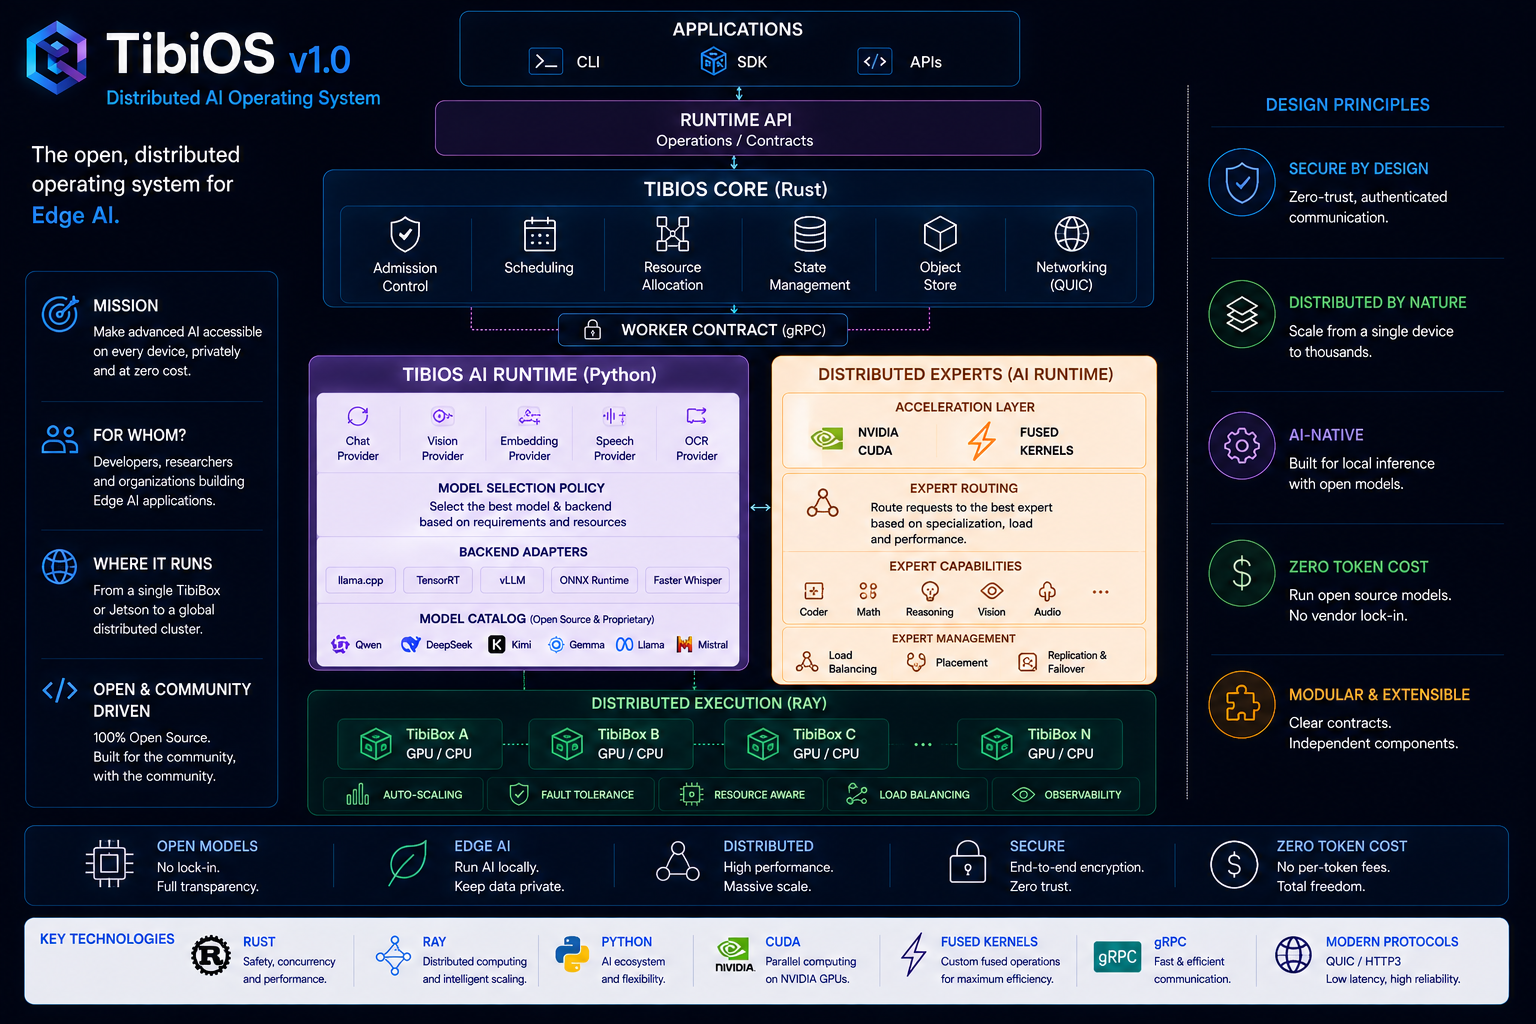The image size is (1536, 1024).
Task: Select the CLI terminal icon
Action: point(546,62)
